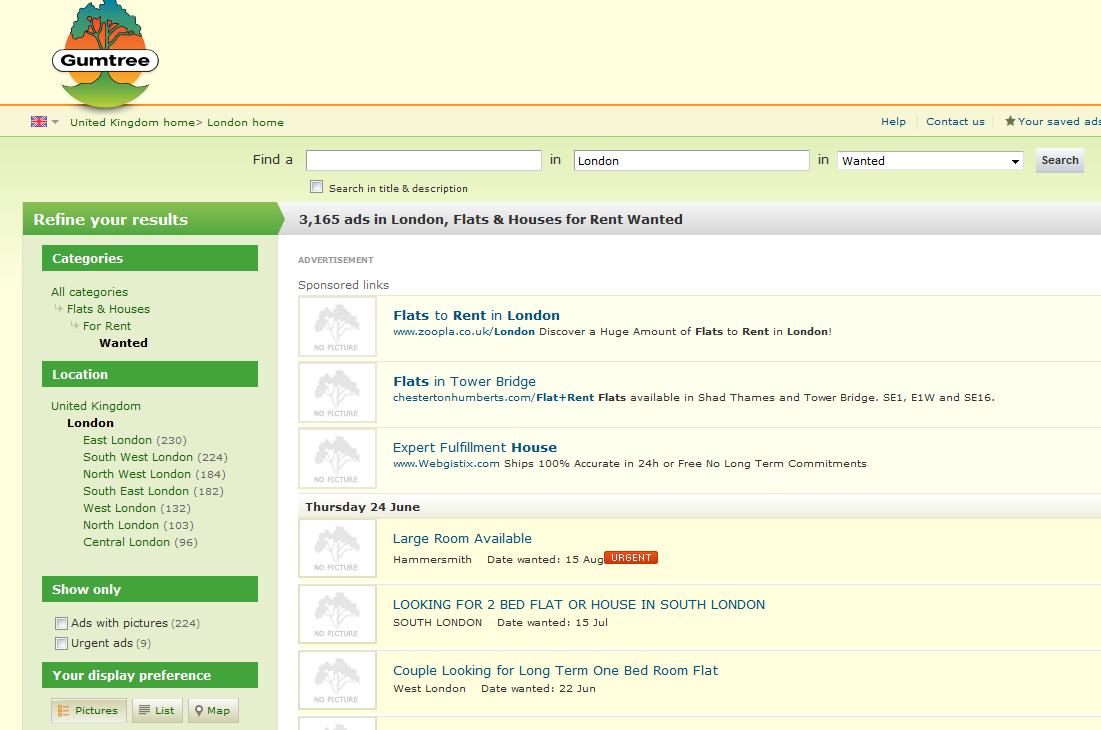The image size is (1101, 730).
Task: Click the Large Room Available no-picture thumbnail
Action: (x=337, y=548)
